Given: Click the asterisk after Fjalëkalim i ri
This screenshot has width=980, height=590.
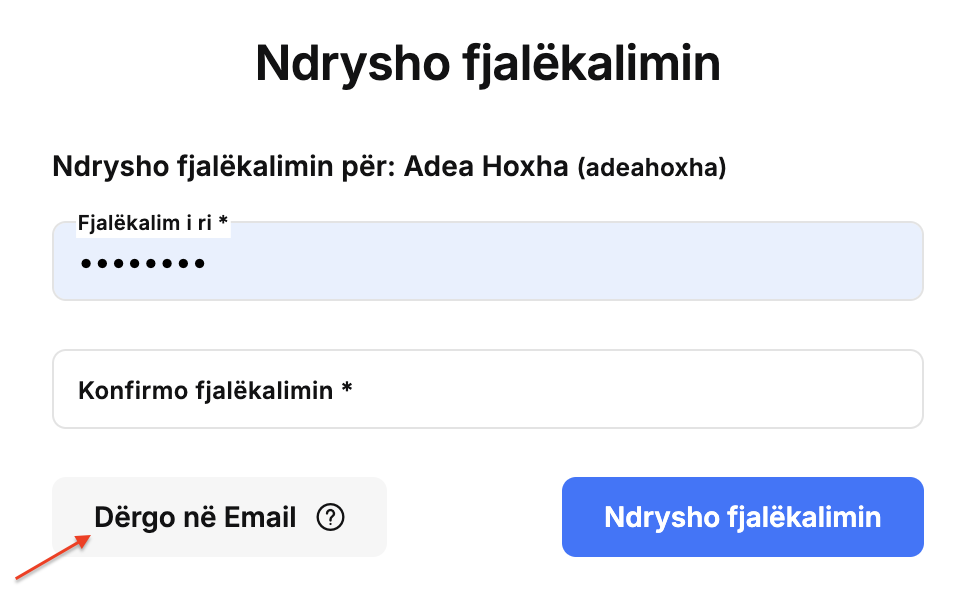Looking at the screenshot, I should pyautogui.click(x=222, y=220).
